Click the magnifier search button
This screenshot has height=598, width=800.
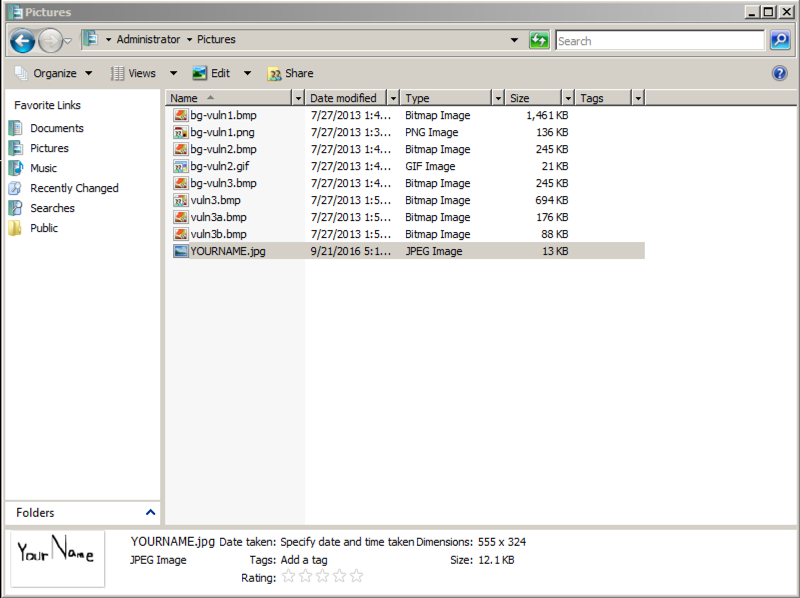click(x=780, y=40)
